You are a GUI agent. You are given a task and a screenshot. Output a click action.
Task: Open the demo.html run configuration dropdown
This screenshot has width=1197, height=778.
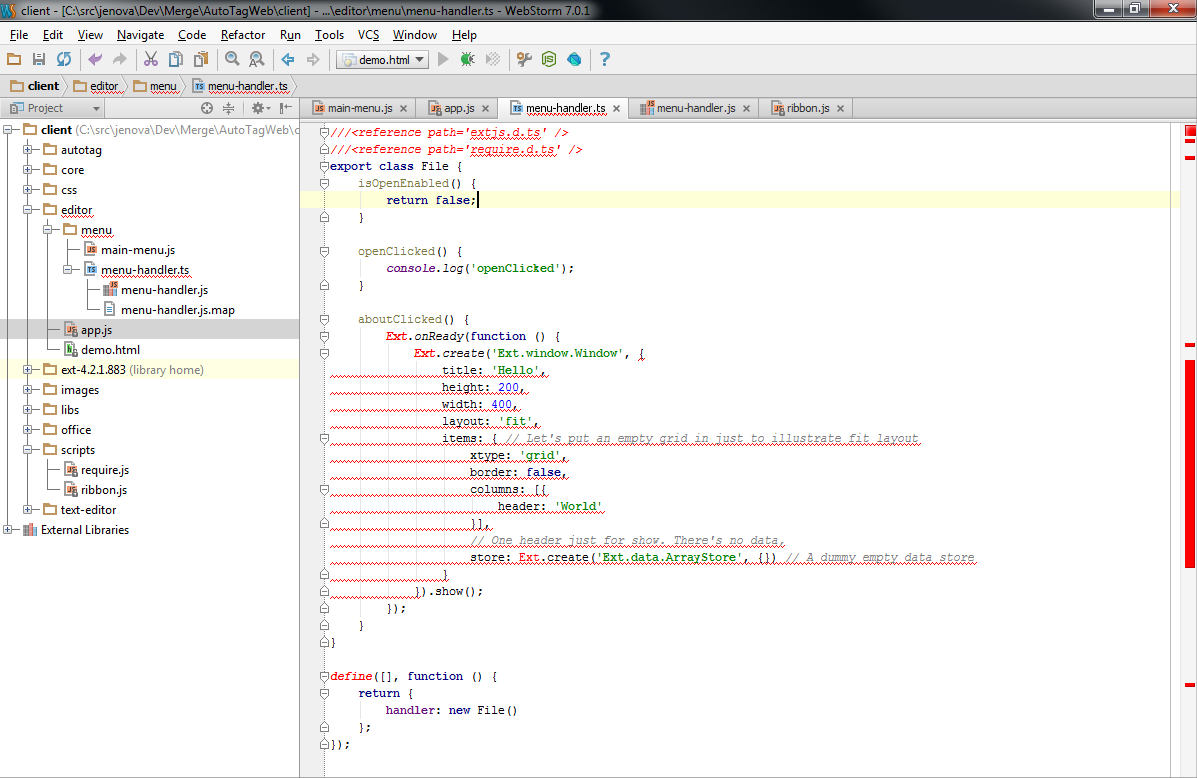(382, 60)
